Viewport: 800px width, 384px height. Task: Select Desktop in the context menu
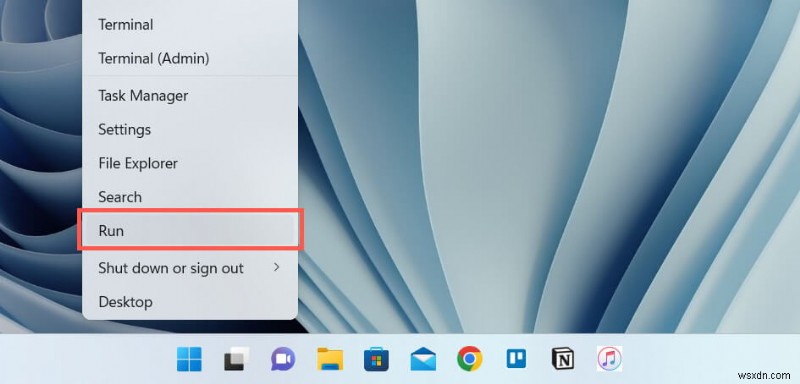[190, 302]
